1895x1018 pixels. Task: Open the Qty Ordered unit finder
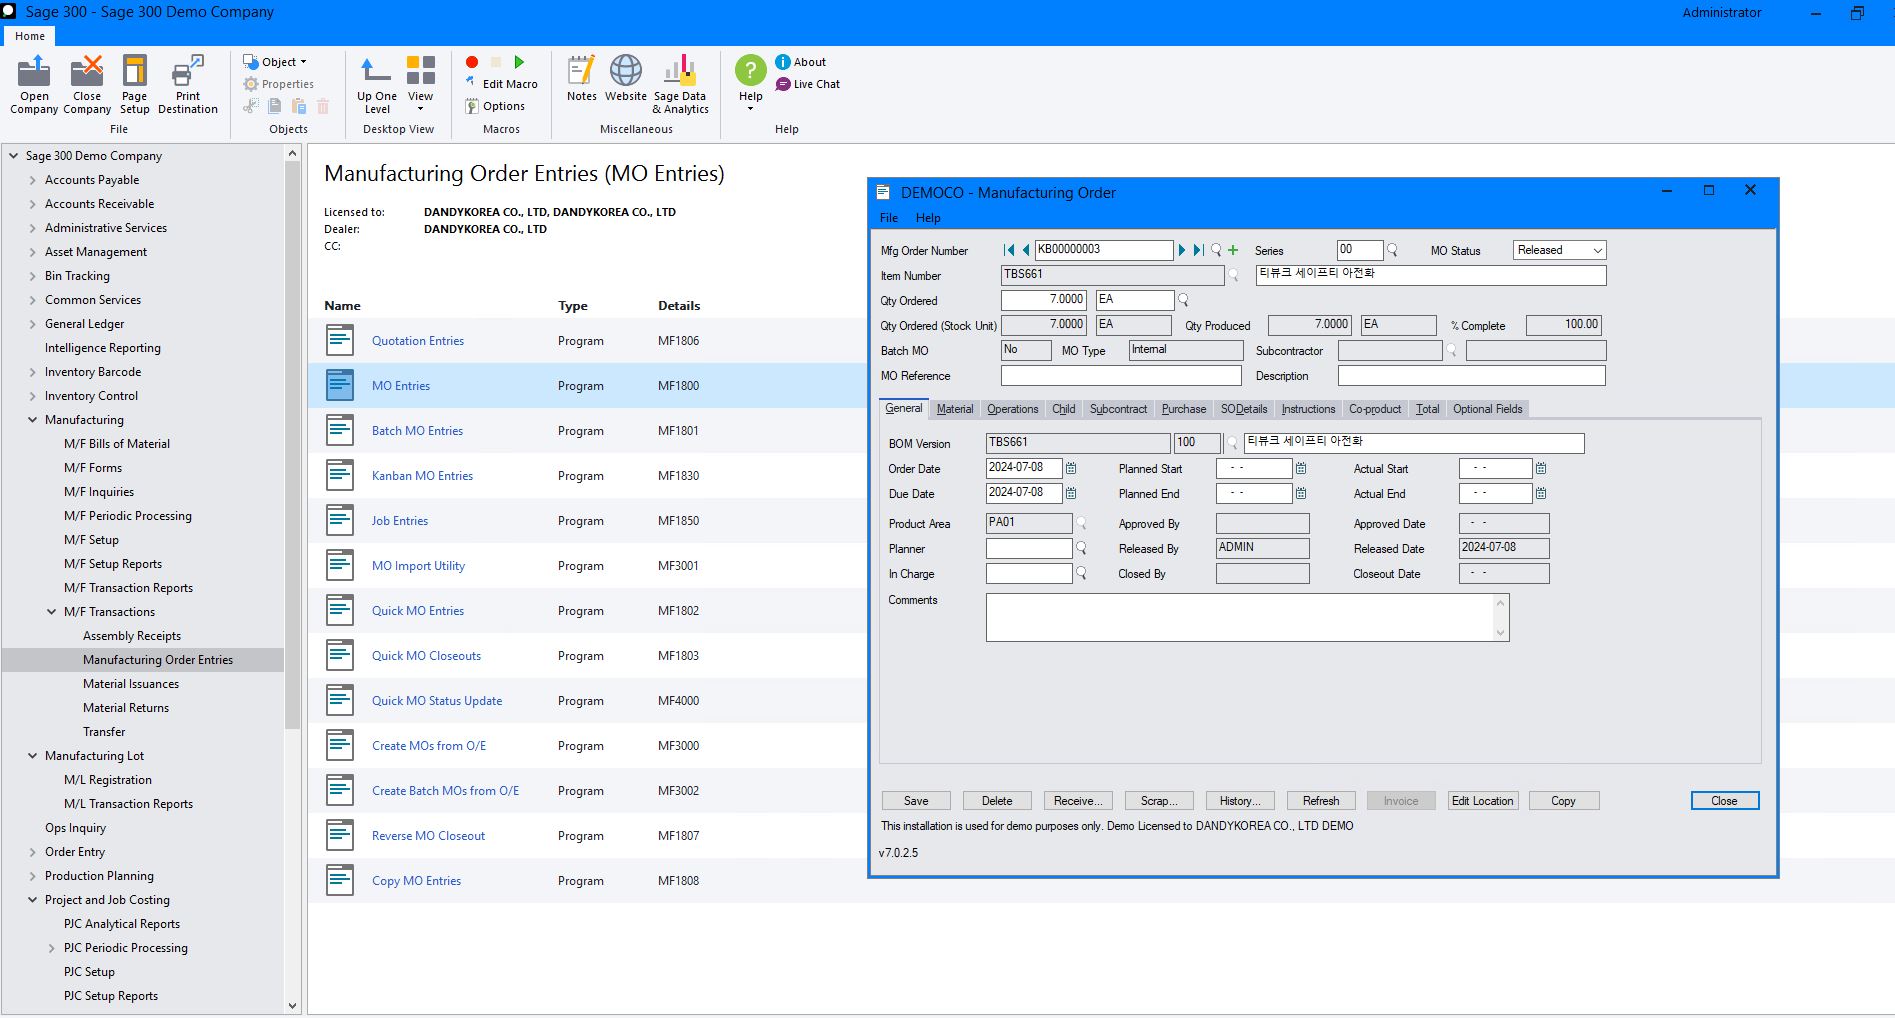(x=1183, y=300)
